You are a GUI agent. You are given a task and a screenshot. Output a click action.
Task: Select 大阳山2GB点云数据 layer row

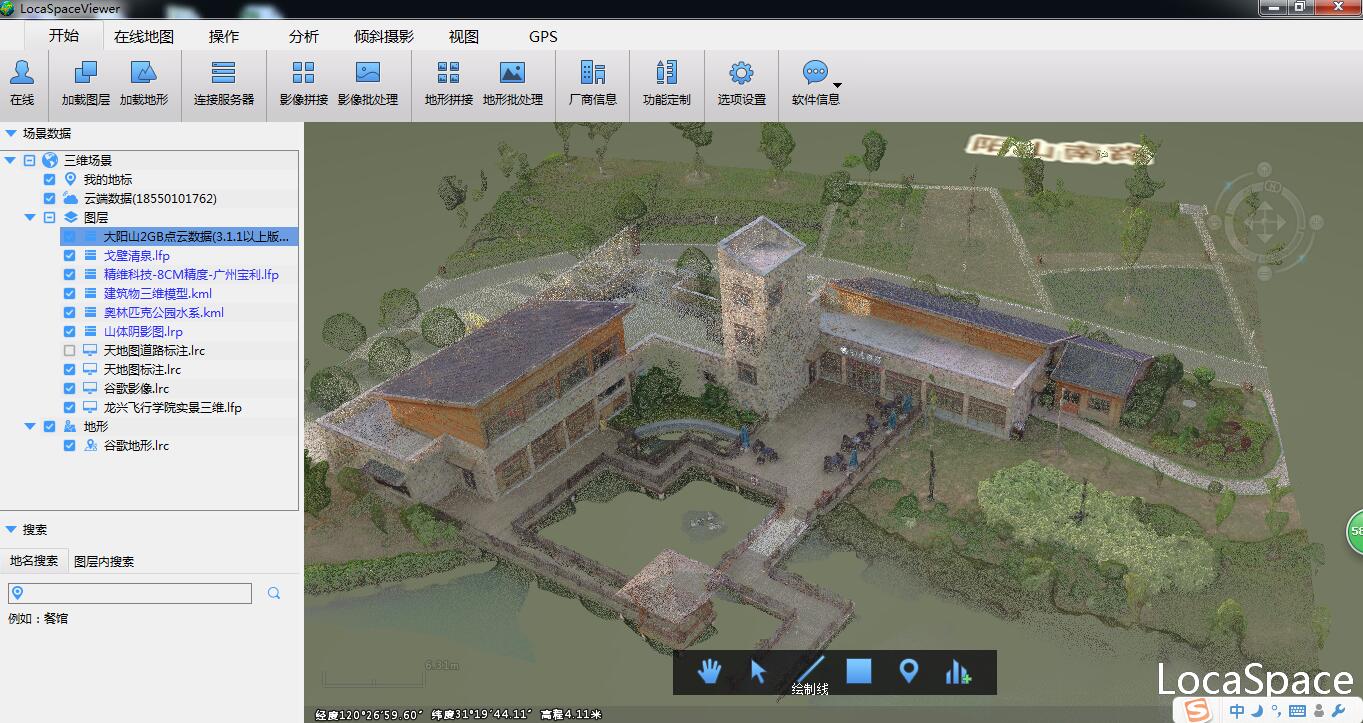tap(179, 236)
